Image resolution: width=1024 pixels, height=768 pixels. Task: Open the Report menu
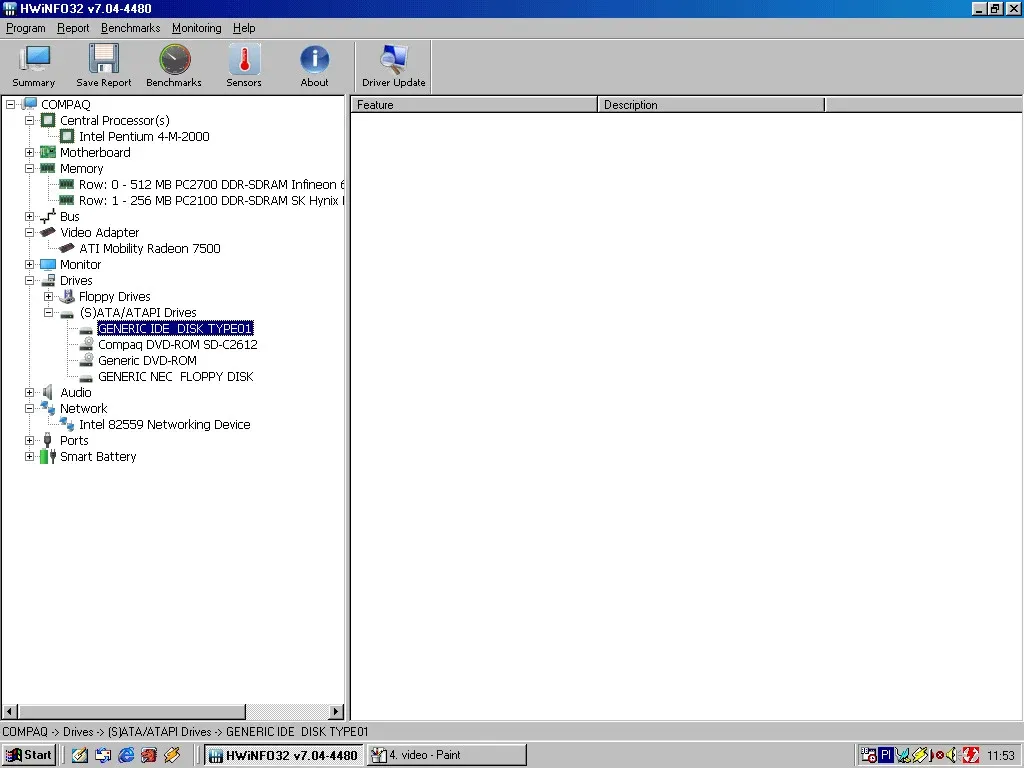(73, 28)
